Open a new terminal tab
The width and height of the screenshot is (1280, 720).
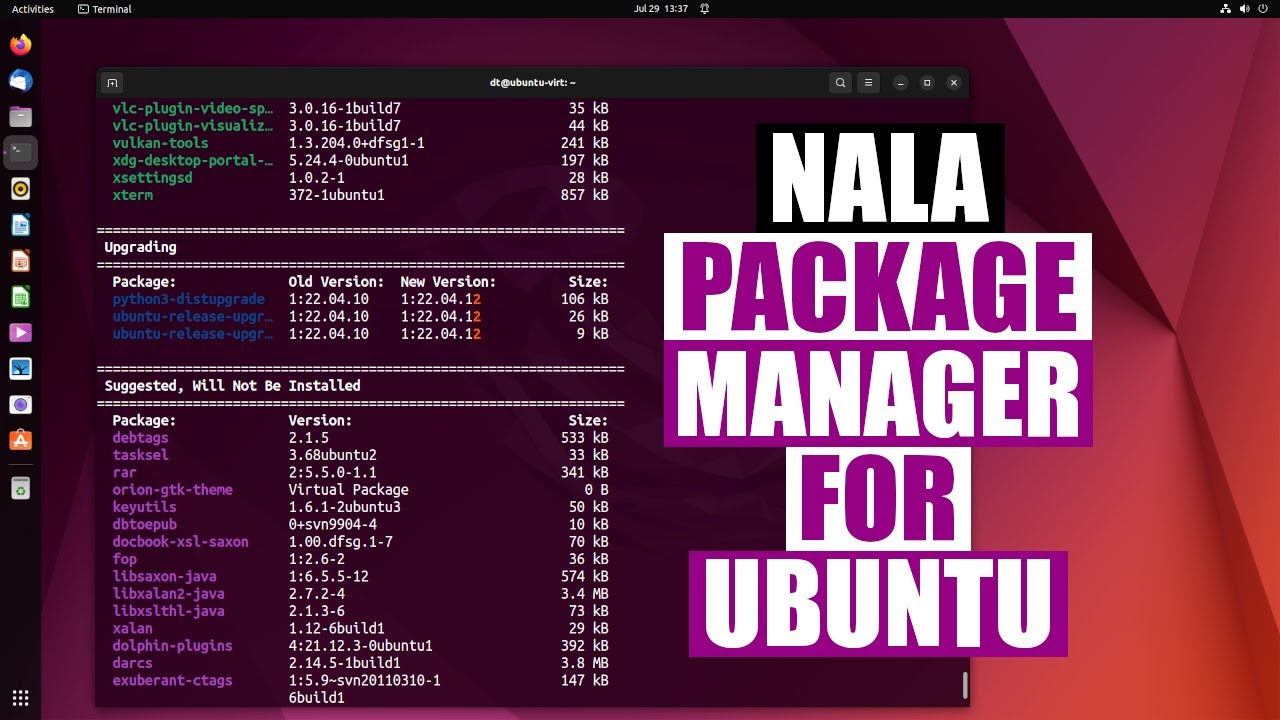click(x=113, y=83)
